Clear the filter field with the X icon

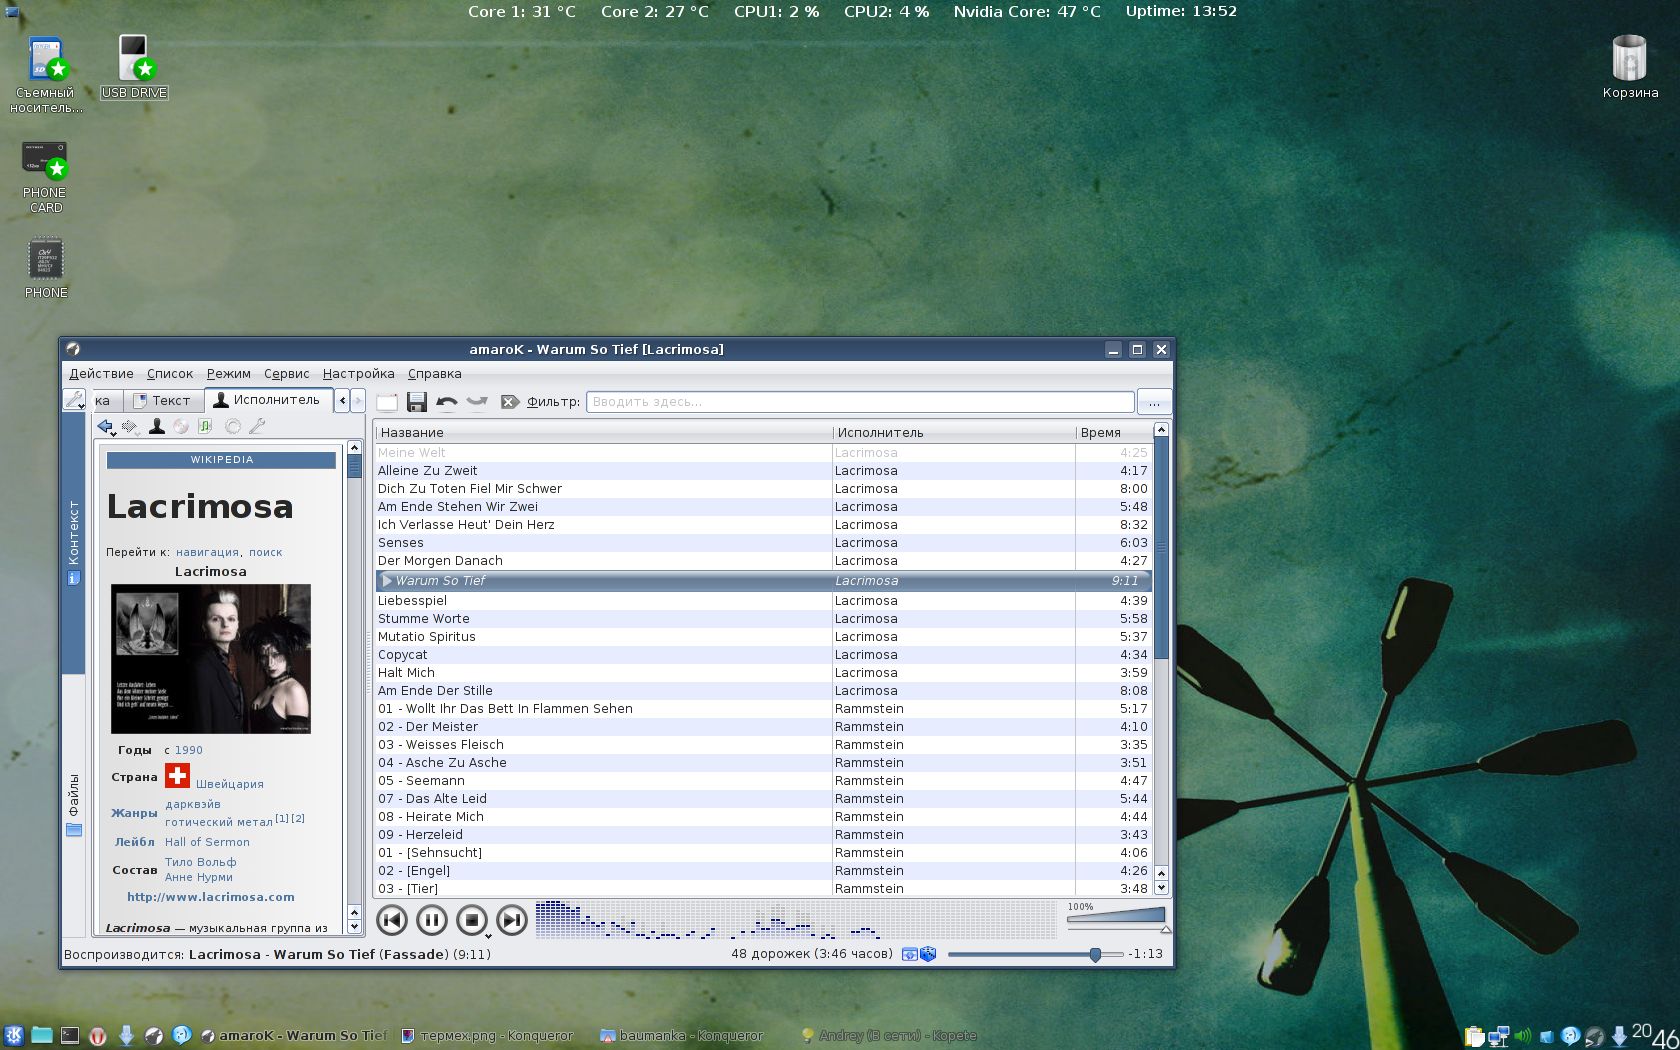click(509, 402)
